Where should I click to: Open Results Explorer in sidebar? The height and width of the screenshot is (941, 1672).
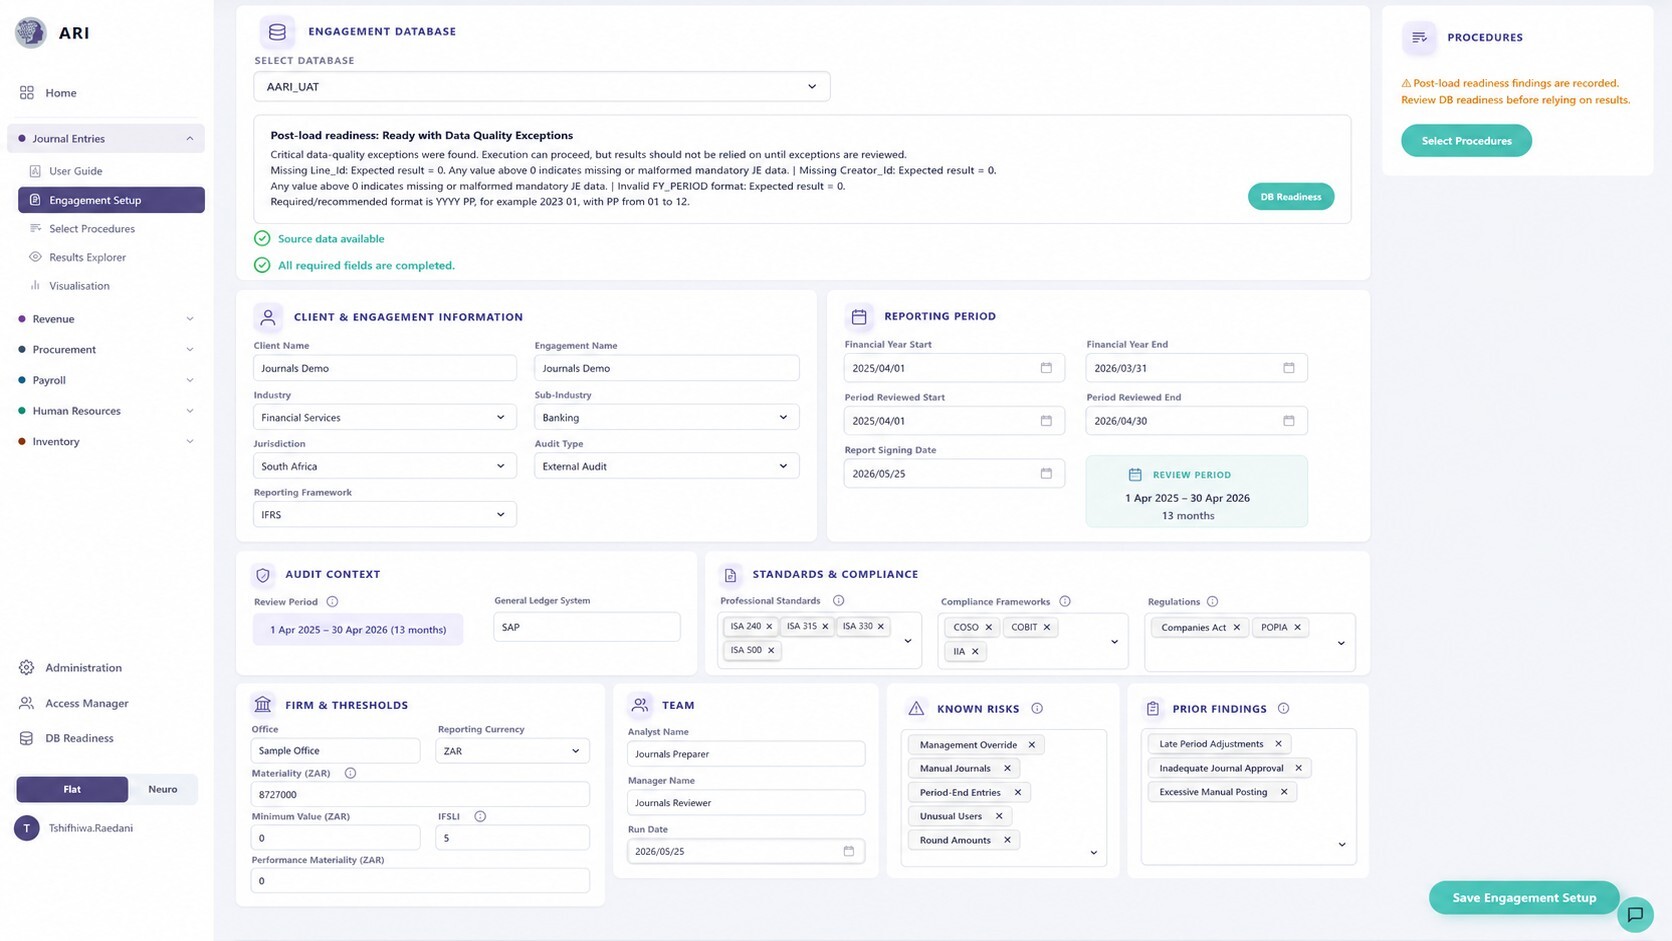[x=87, y=257]
